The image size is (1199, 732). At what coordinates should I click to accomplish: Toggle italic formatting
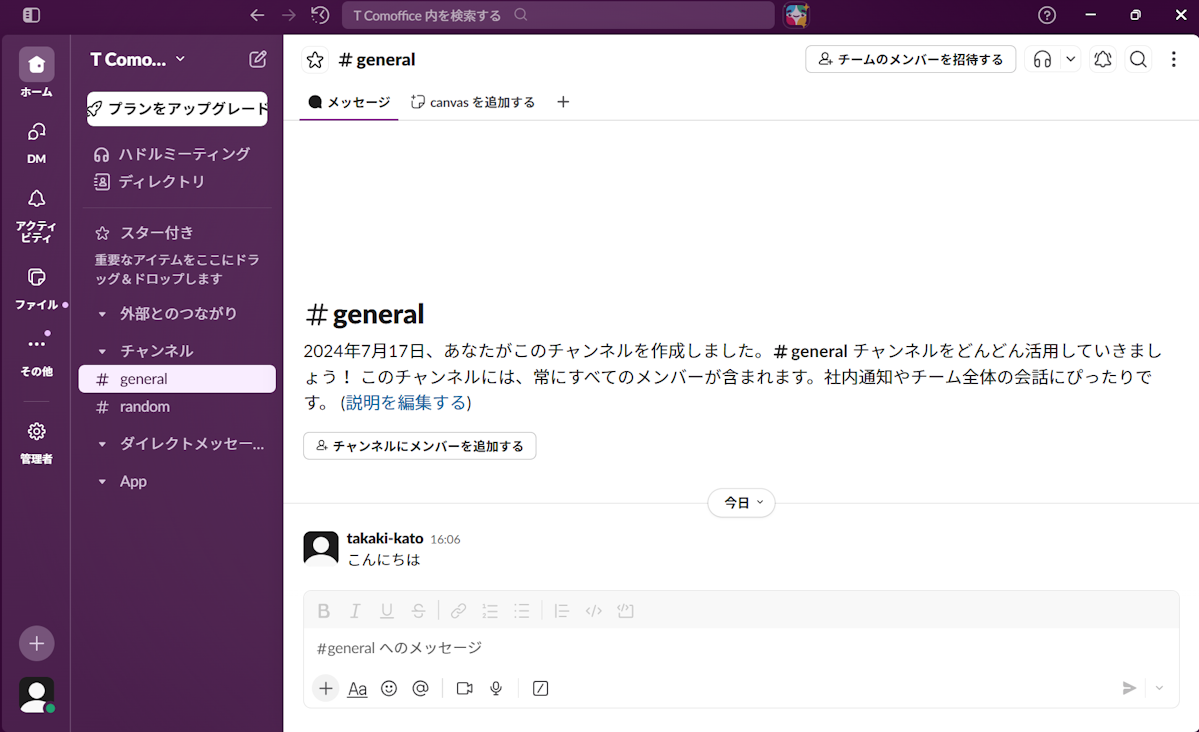(x=355, y=610)
